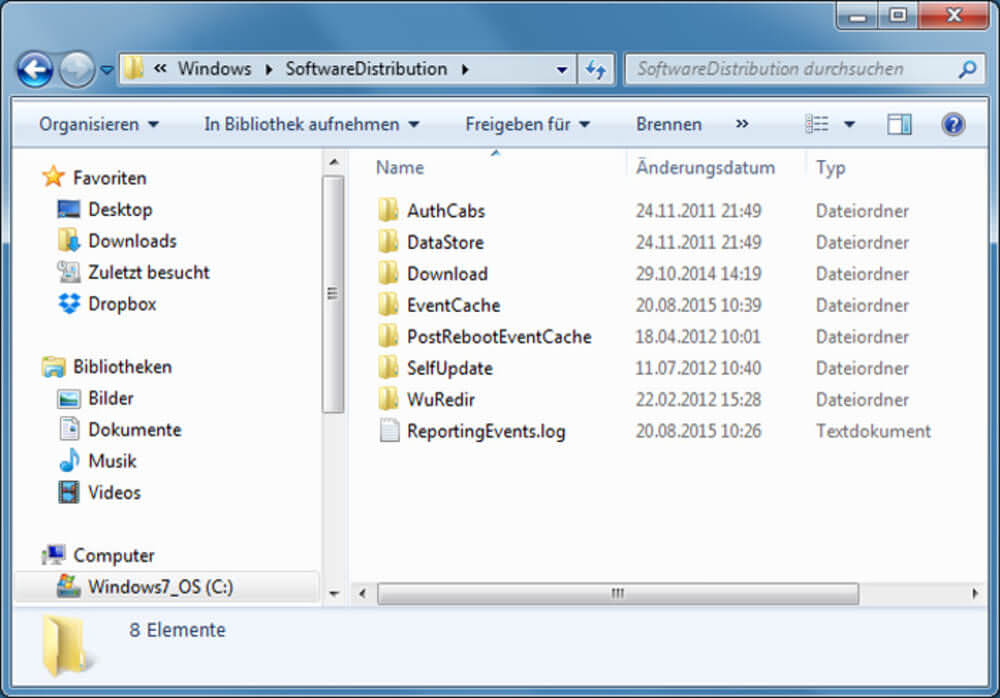Open Zuletzt besucht in navigation pane

149,272
